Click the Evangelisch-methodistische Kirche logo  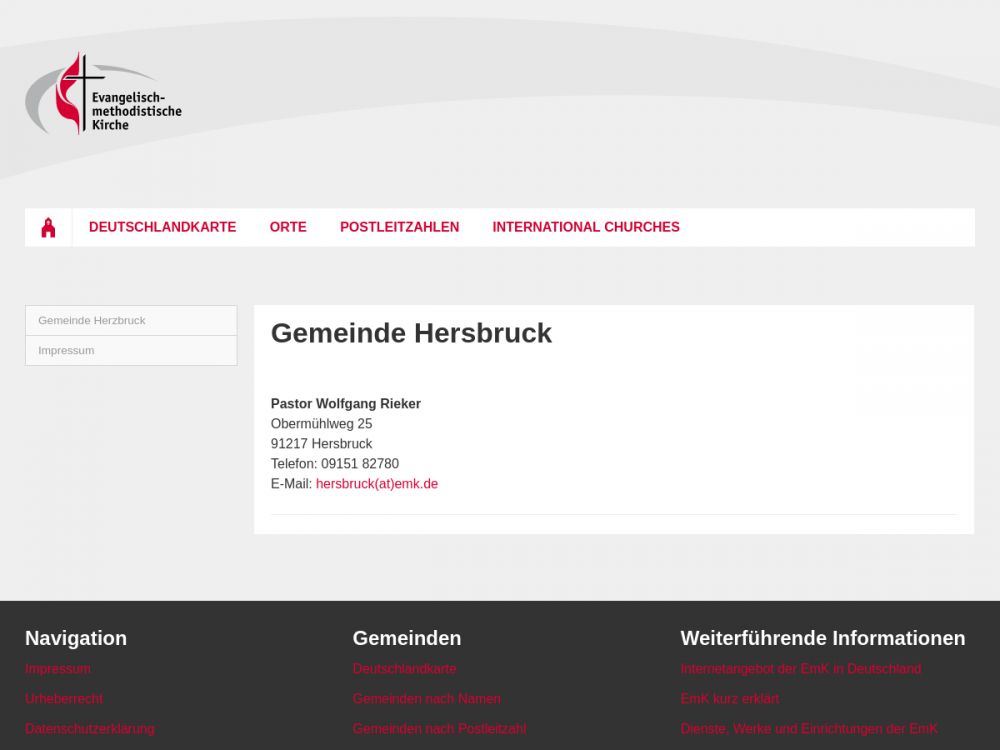coord(103,95)
